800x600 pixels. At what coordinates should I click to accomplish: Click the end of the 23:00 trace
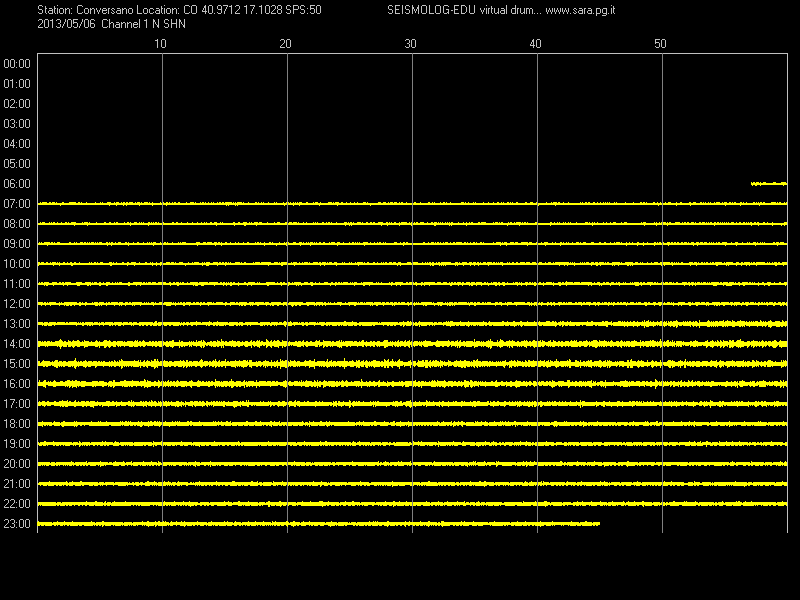[597, 524]
